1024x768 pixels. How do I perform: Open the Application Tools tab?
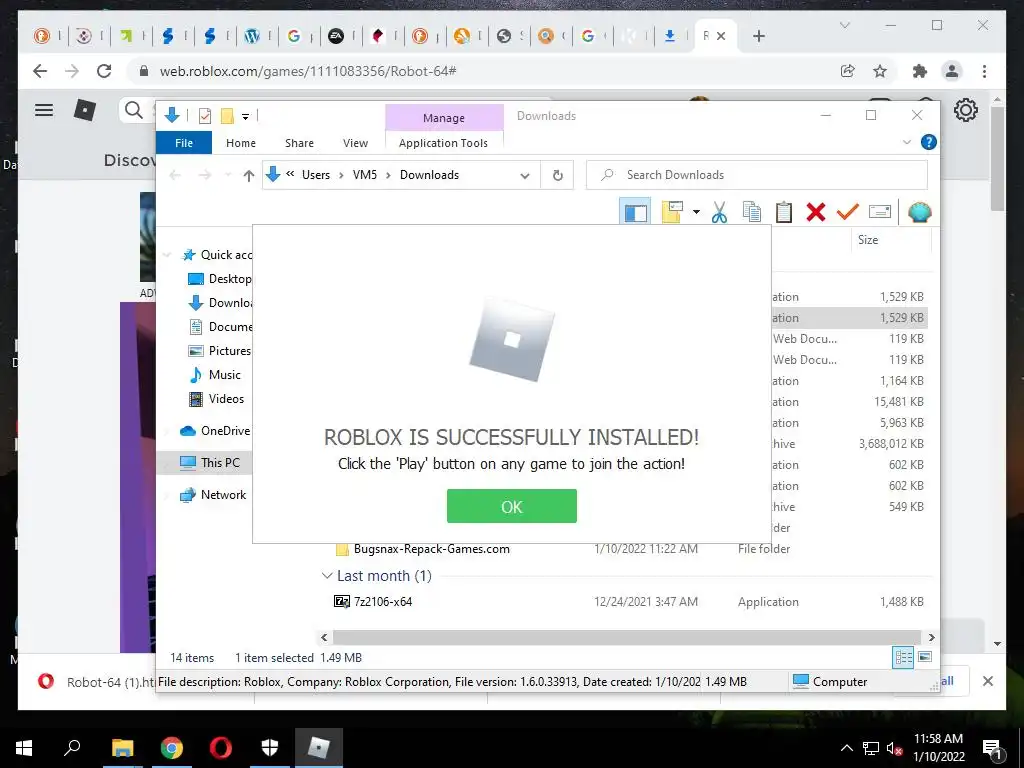(x=443, y=143)
